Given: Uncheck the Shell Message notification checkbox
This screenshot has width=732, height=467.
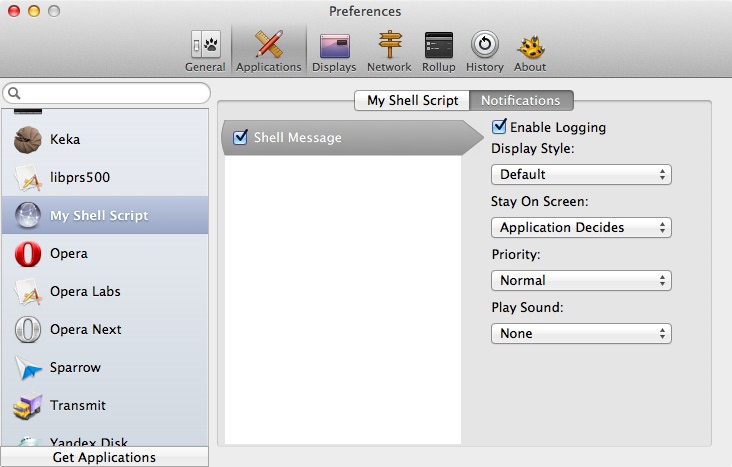Looking at the screenshot, I should pos(240,137).
